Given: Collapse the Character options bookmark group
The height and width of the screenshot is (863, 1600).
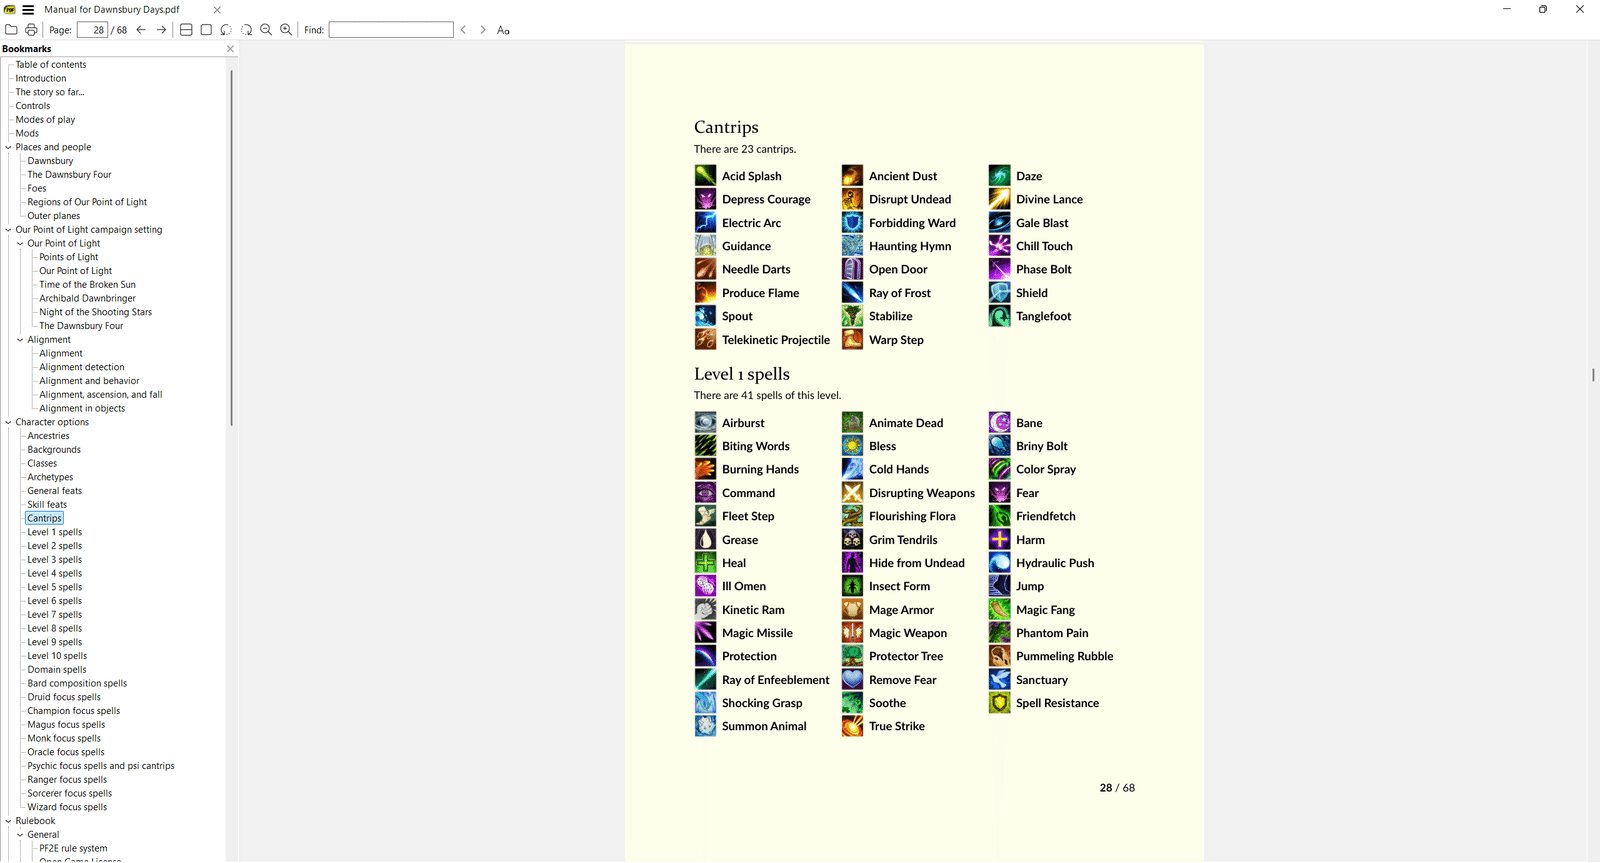Looking at the screenshot, I should click(8, 422).
